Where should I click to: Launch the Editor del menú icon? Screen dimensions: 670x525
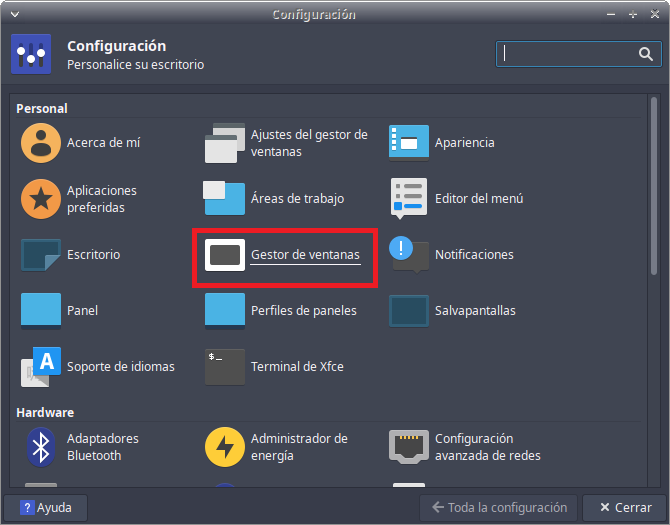click(x=409, y=198)
